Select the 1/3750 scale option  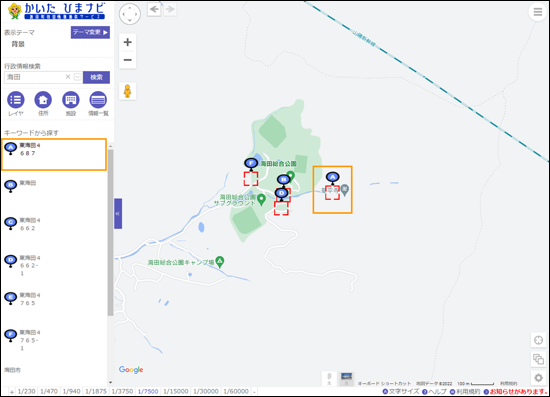(x=122, y=391)
